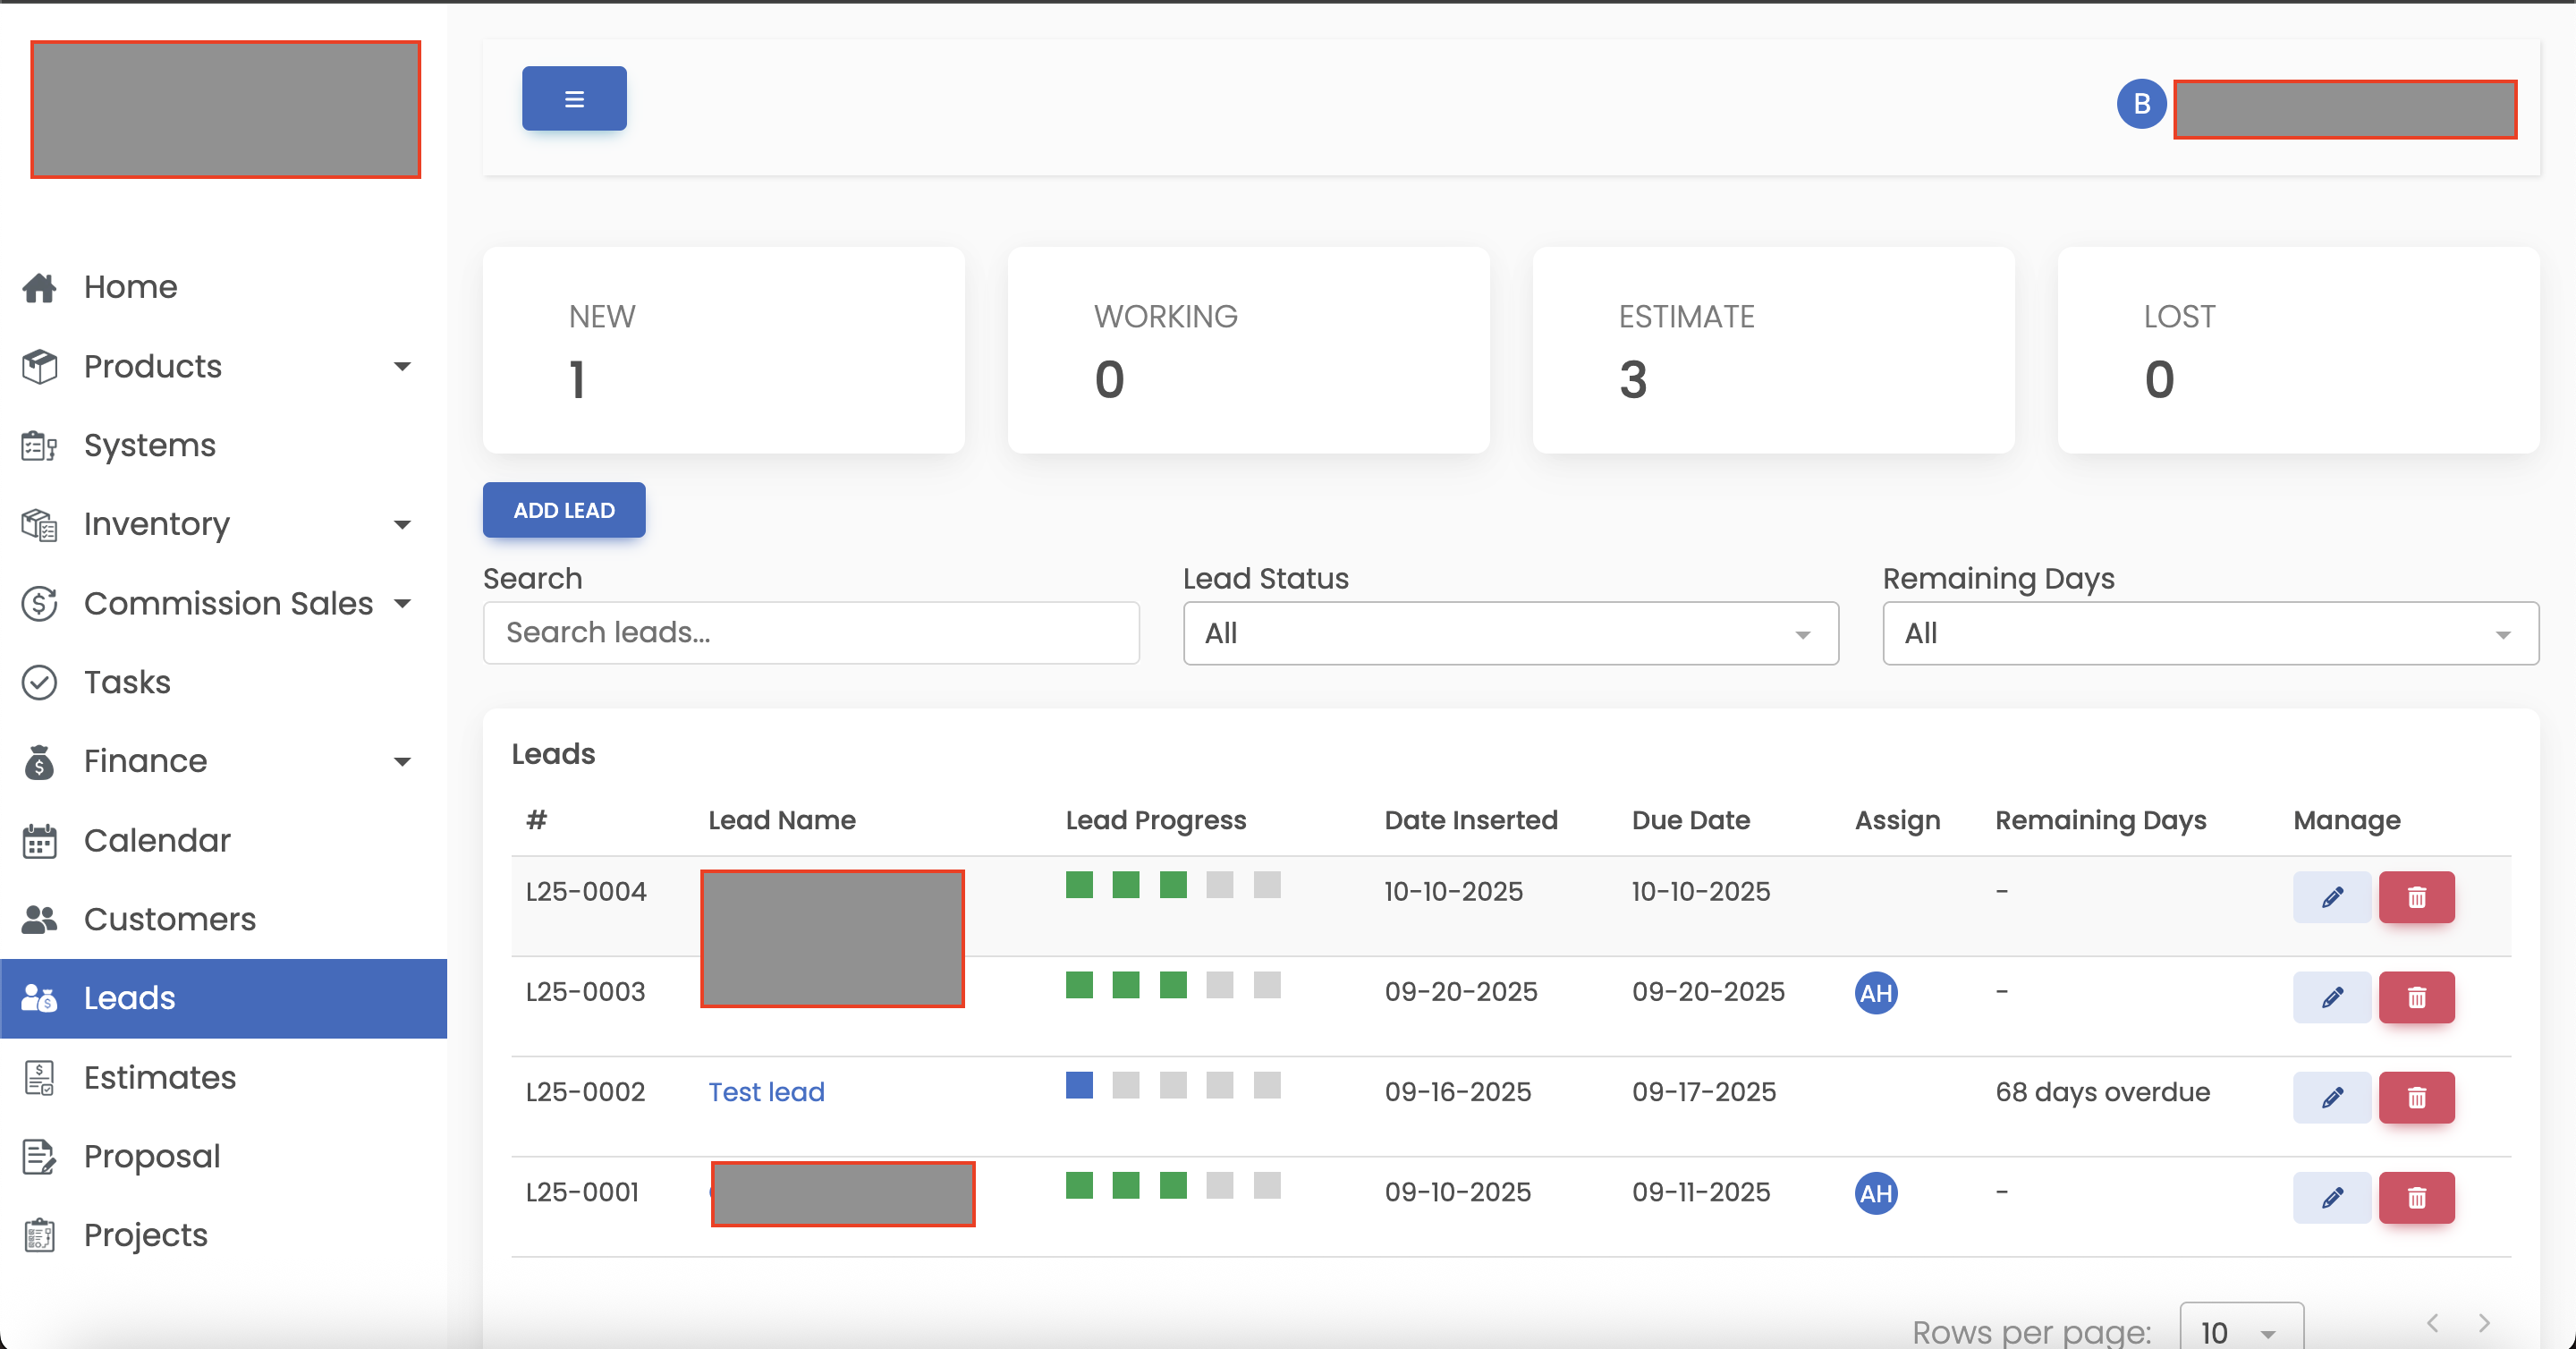Image resolution: width=2576 pixels, height=1349 pixels.
Task: Click the delete trash icon for lead L25-0004
Action: (x=2417, y=897)
